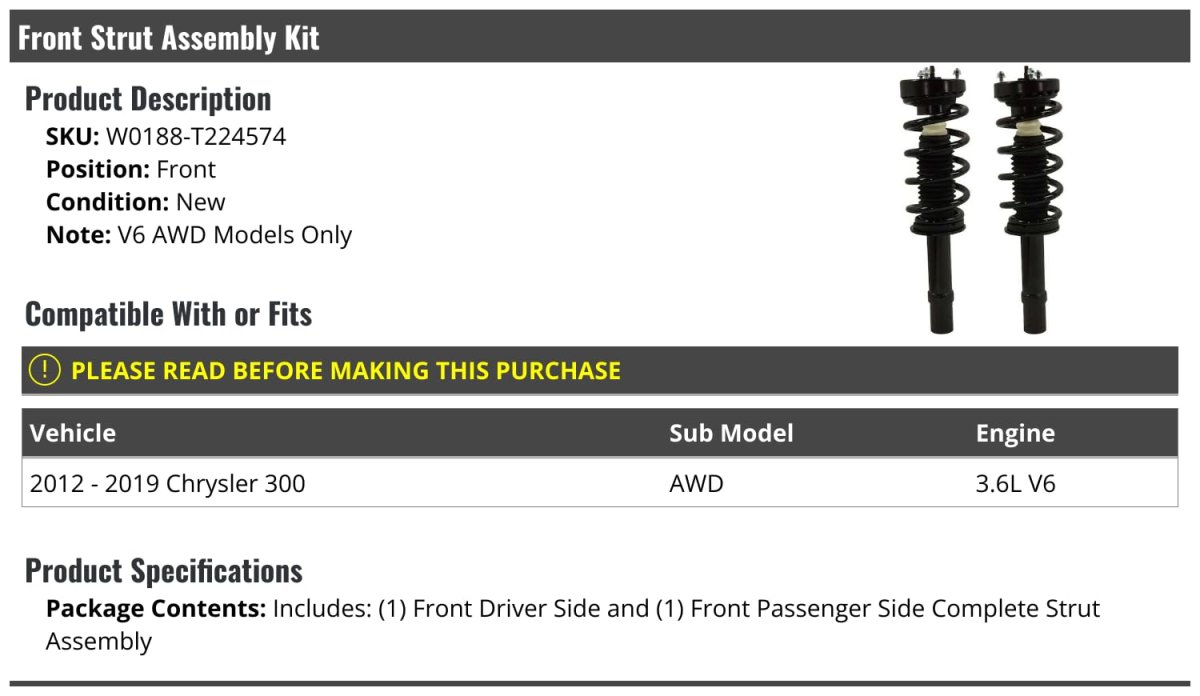Click the Package Contents label
This screenshot has width=1200, height=696.
click(x=155, y=609)
